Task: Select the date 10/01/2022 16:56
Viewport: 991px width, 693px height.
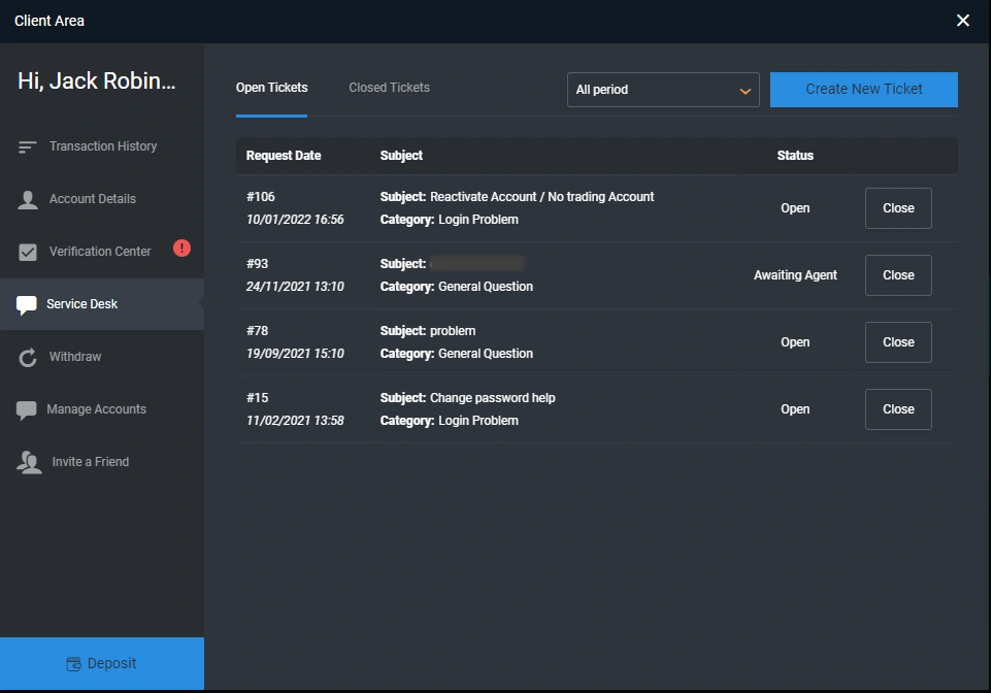Action: tap(295, 219)
